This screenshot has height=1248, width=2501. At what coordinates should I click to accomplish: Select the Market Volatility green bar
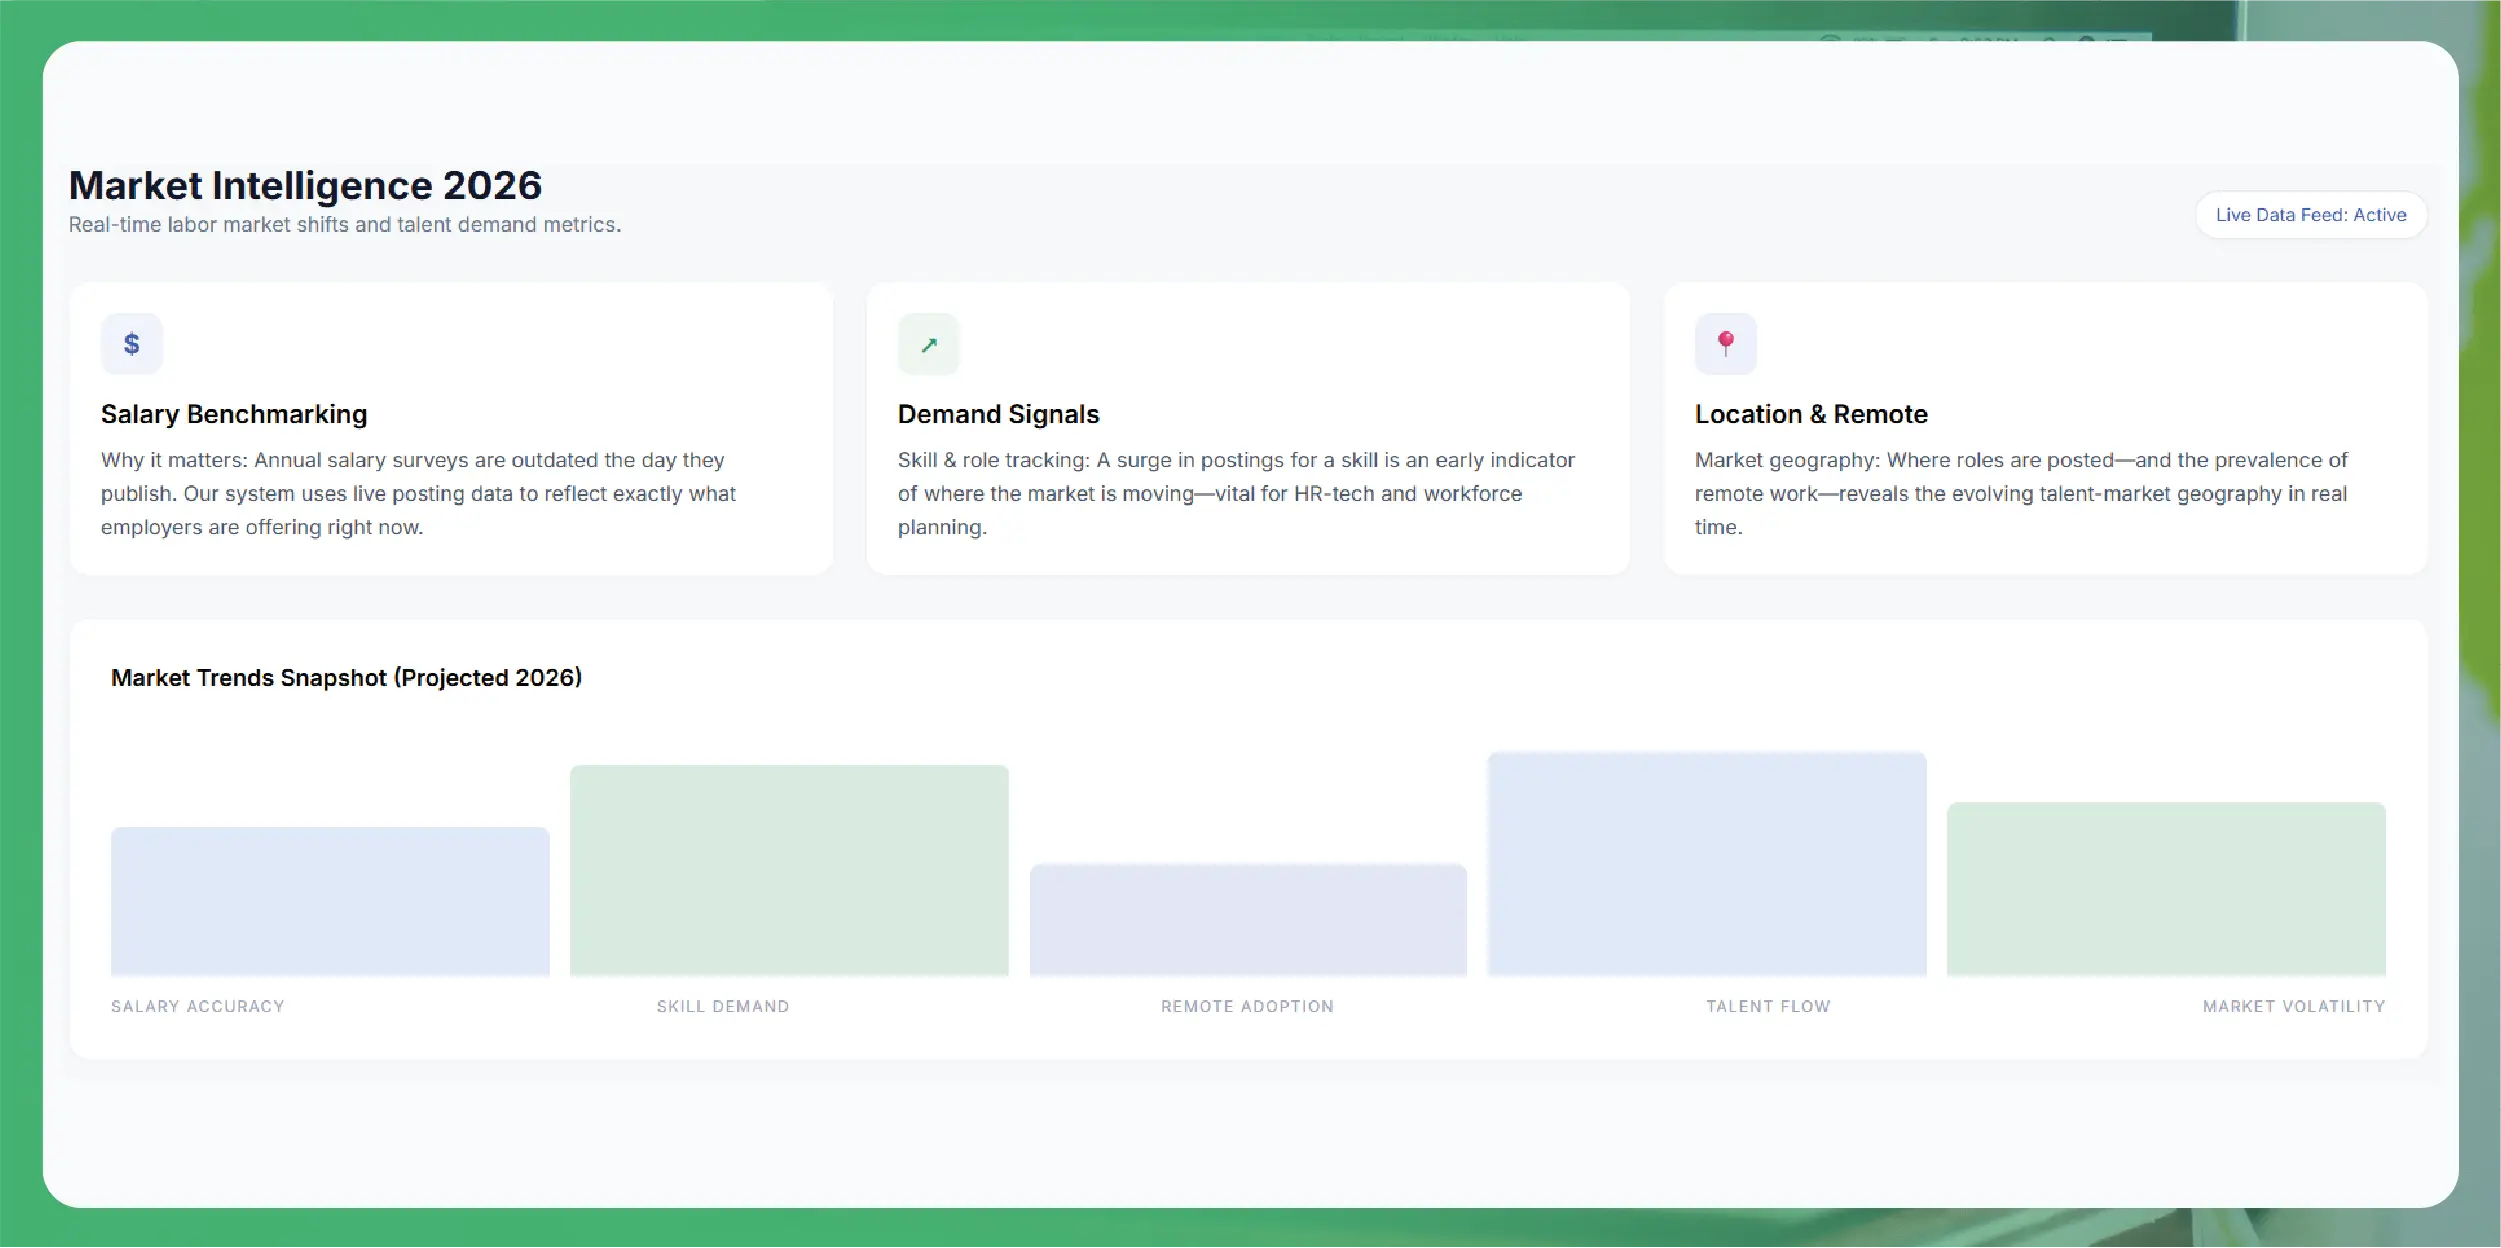coord(2166,888)
